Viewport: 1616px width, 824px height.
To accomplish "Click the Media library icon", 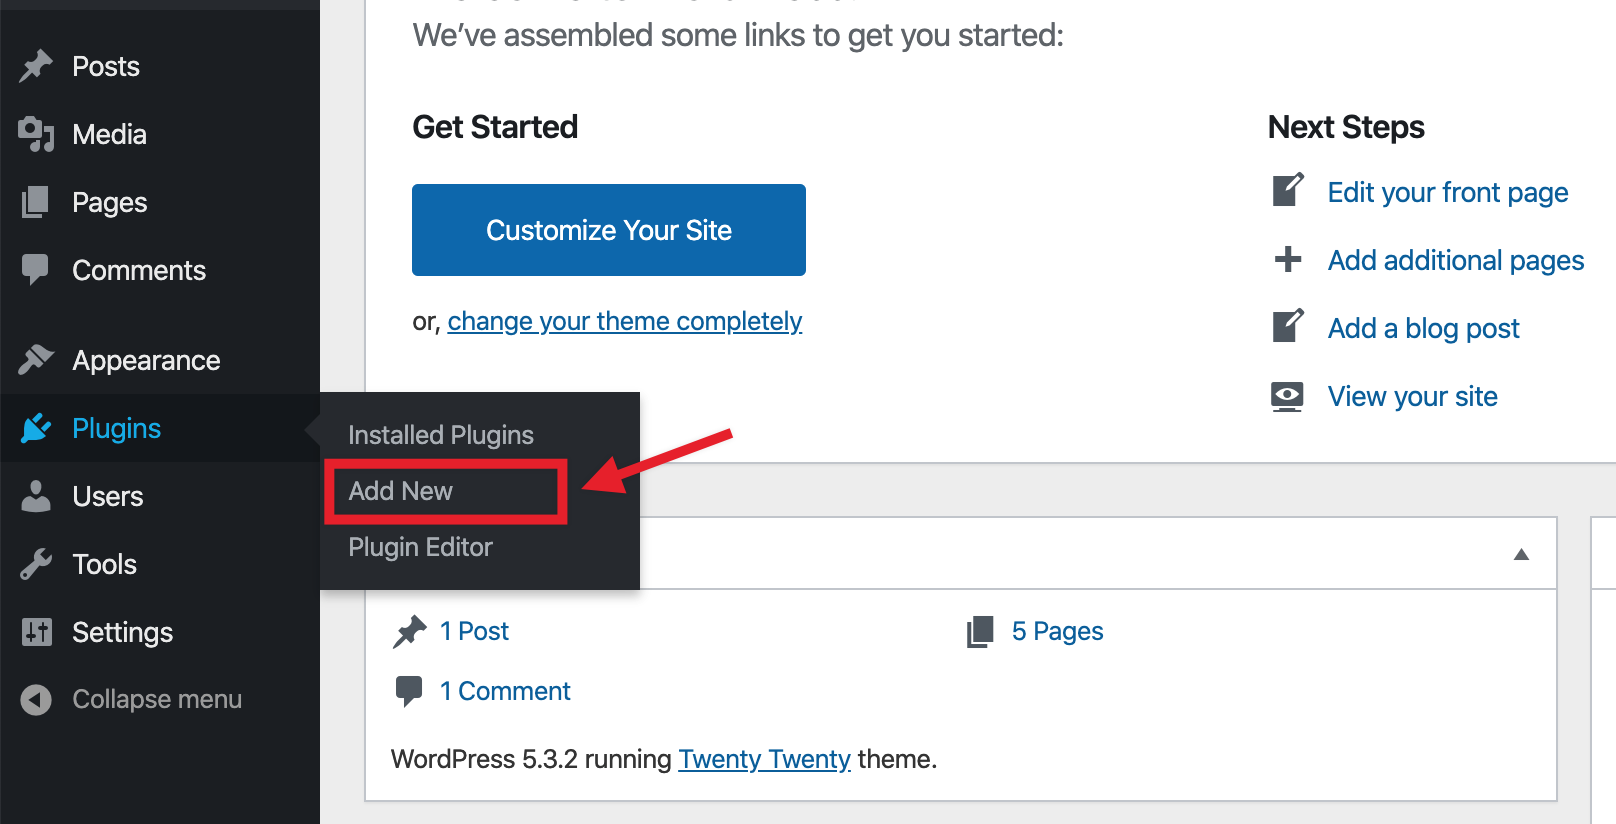I will [x=36, y=134].
